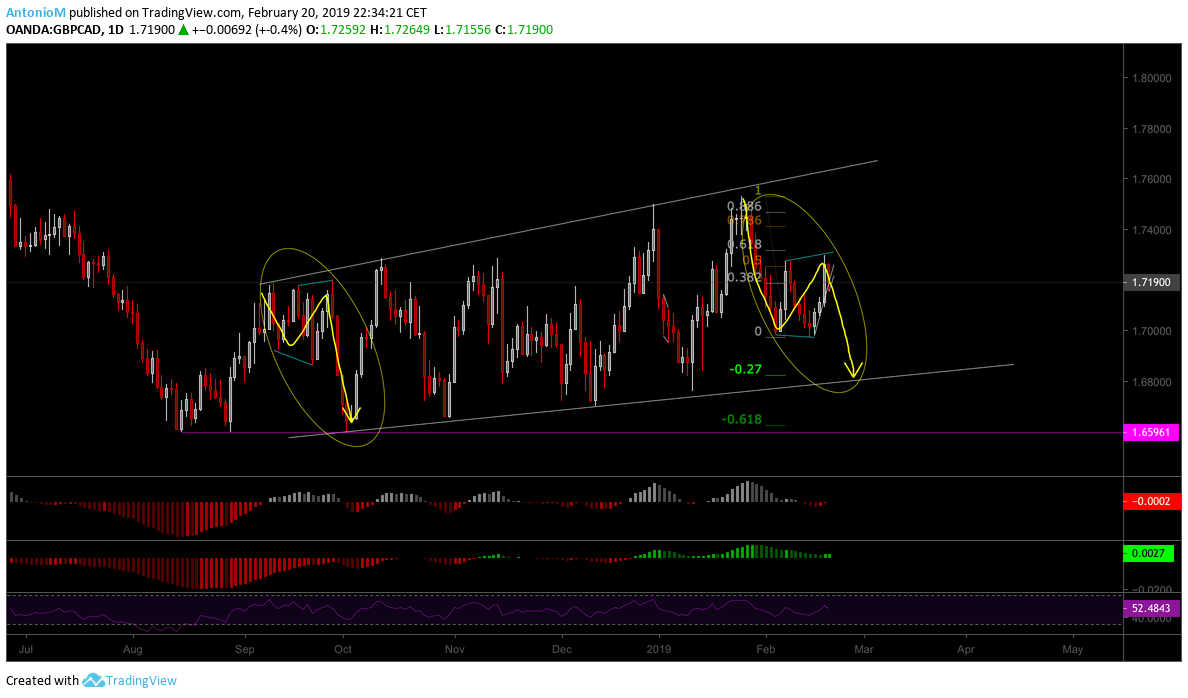Click the 1.76000 price axis label
This screenshot has height=698, width=1188.
(1151, 180)
